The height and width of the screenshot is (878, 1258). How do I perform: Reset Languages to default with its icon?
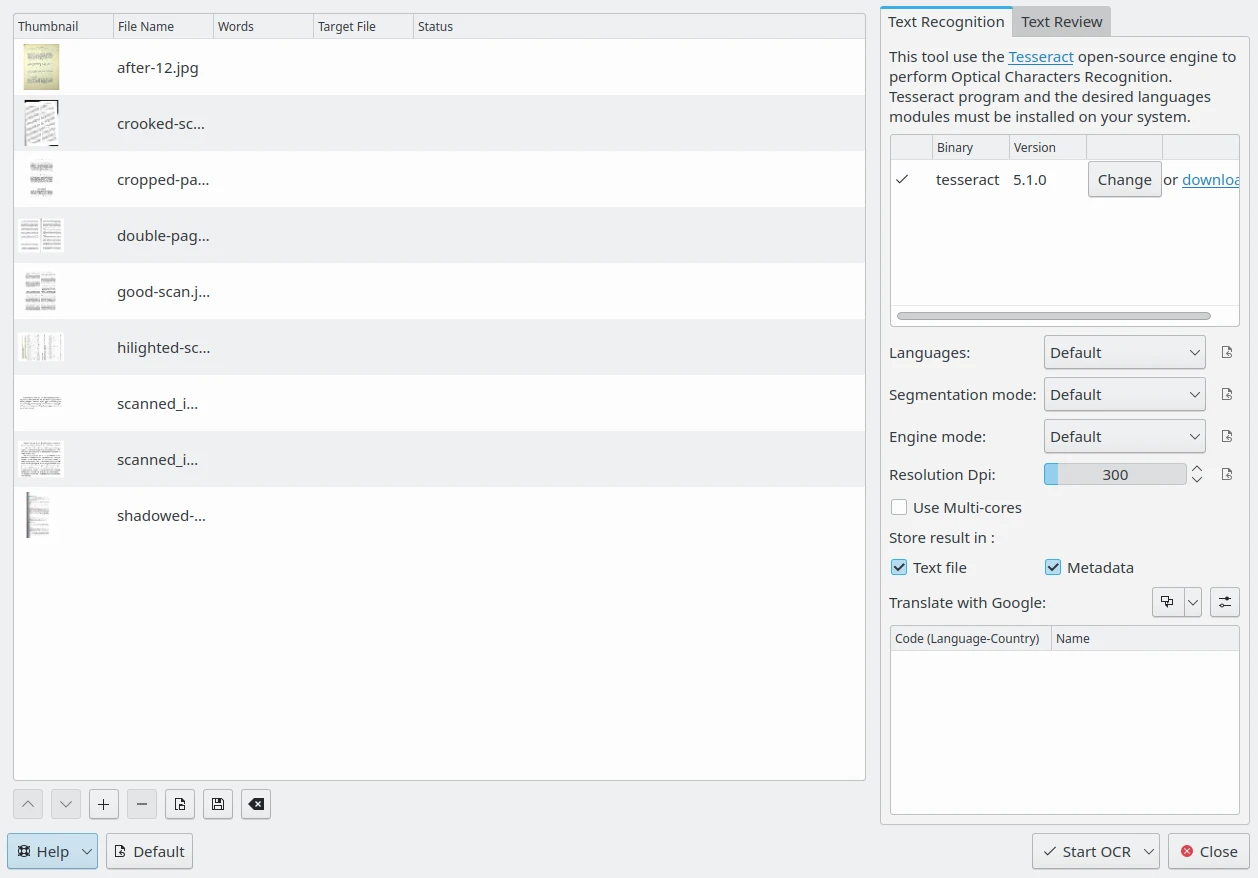(1227, 352)
